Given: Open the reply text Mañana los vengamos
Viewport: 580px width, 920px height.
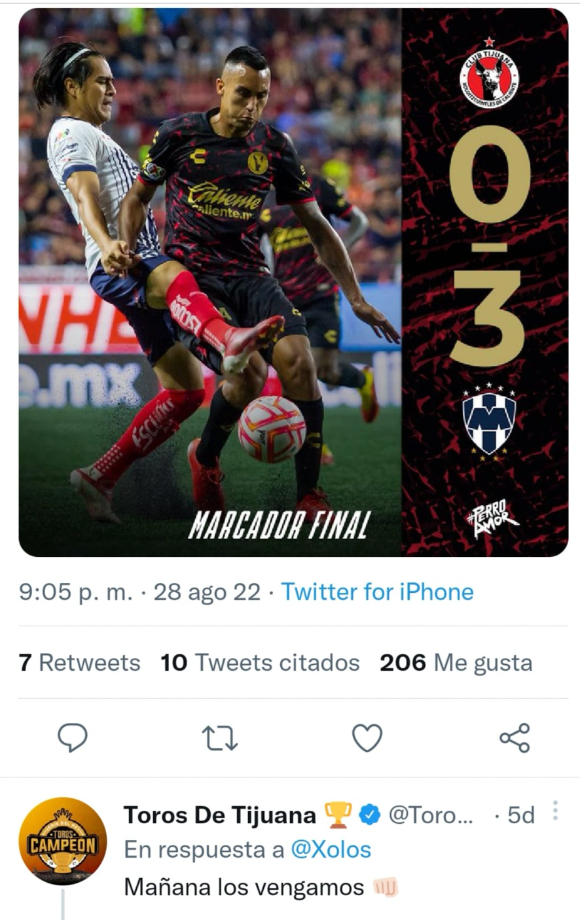Looking at the screenshot, I should click(244, 887).
